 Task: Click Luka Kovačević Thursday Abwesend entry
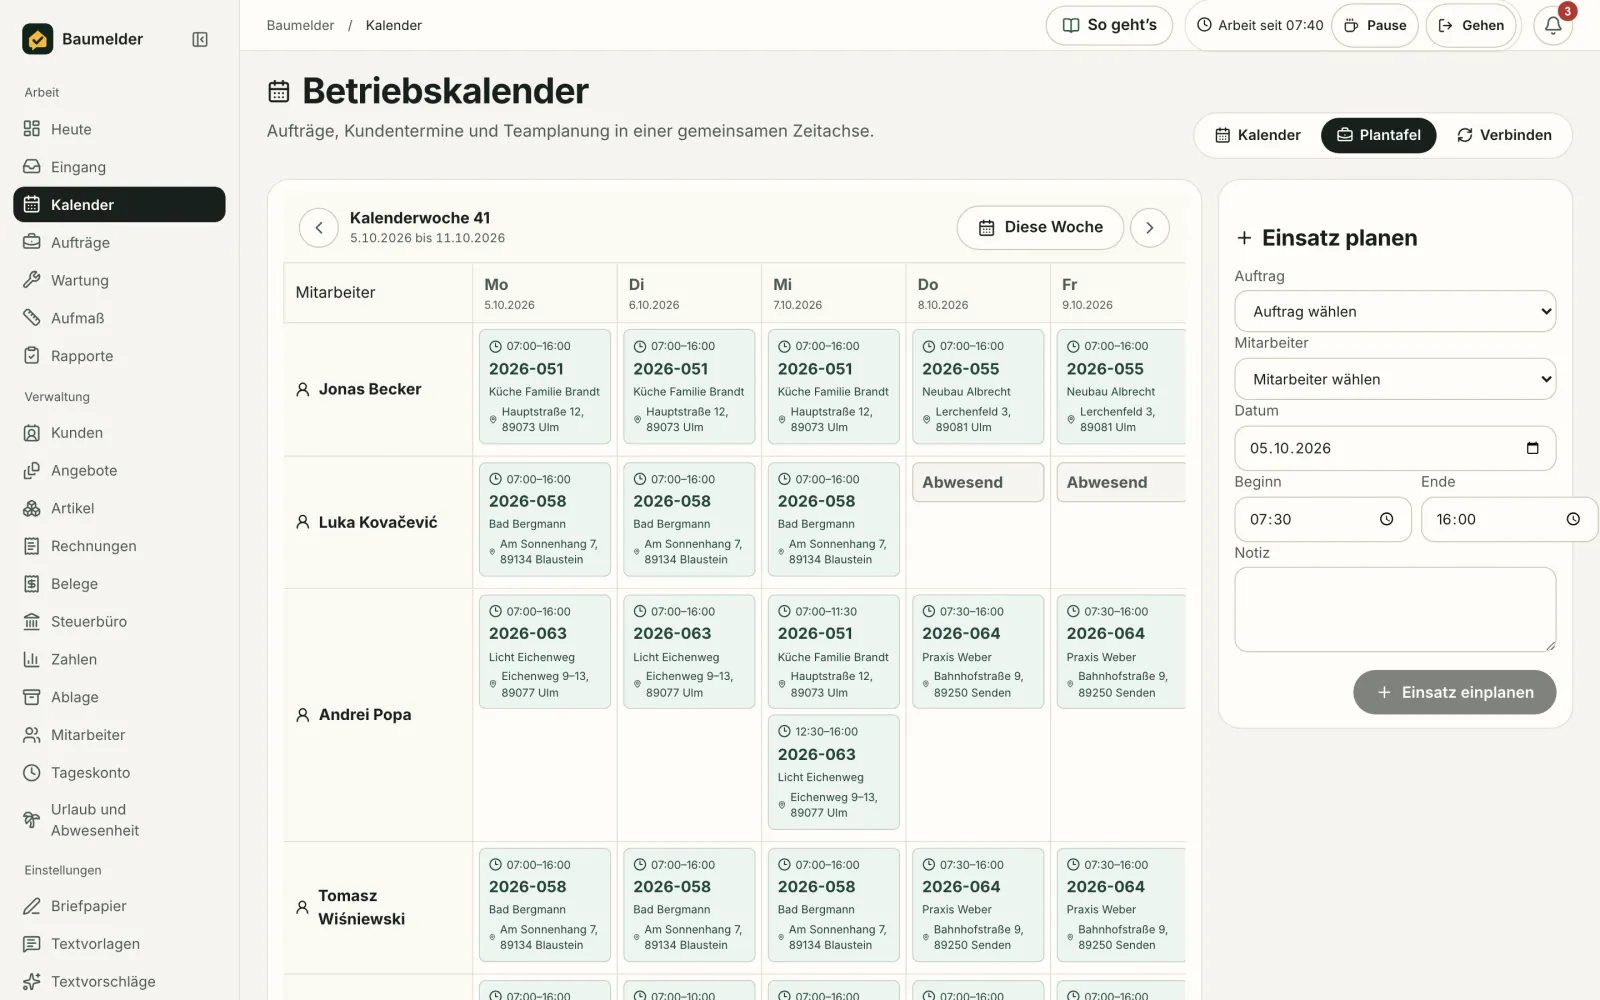coord(978,482)
